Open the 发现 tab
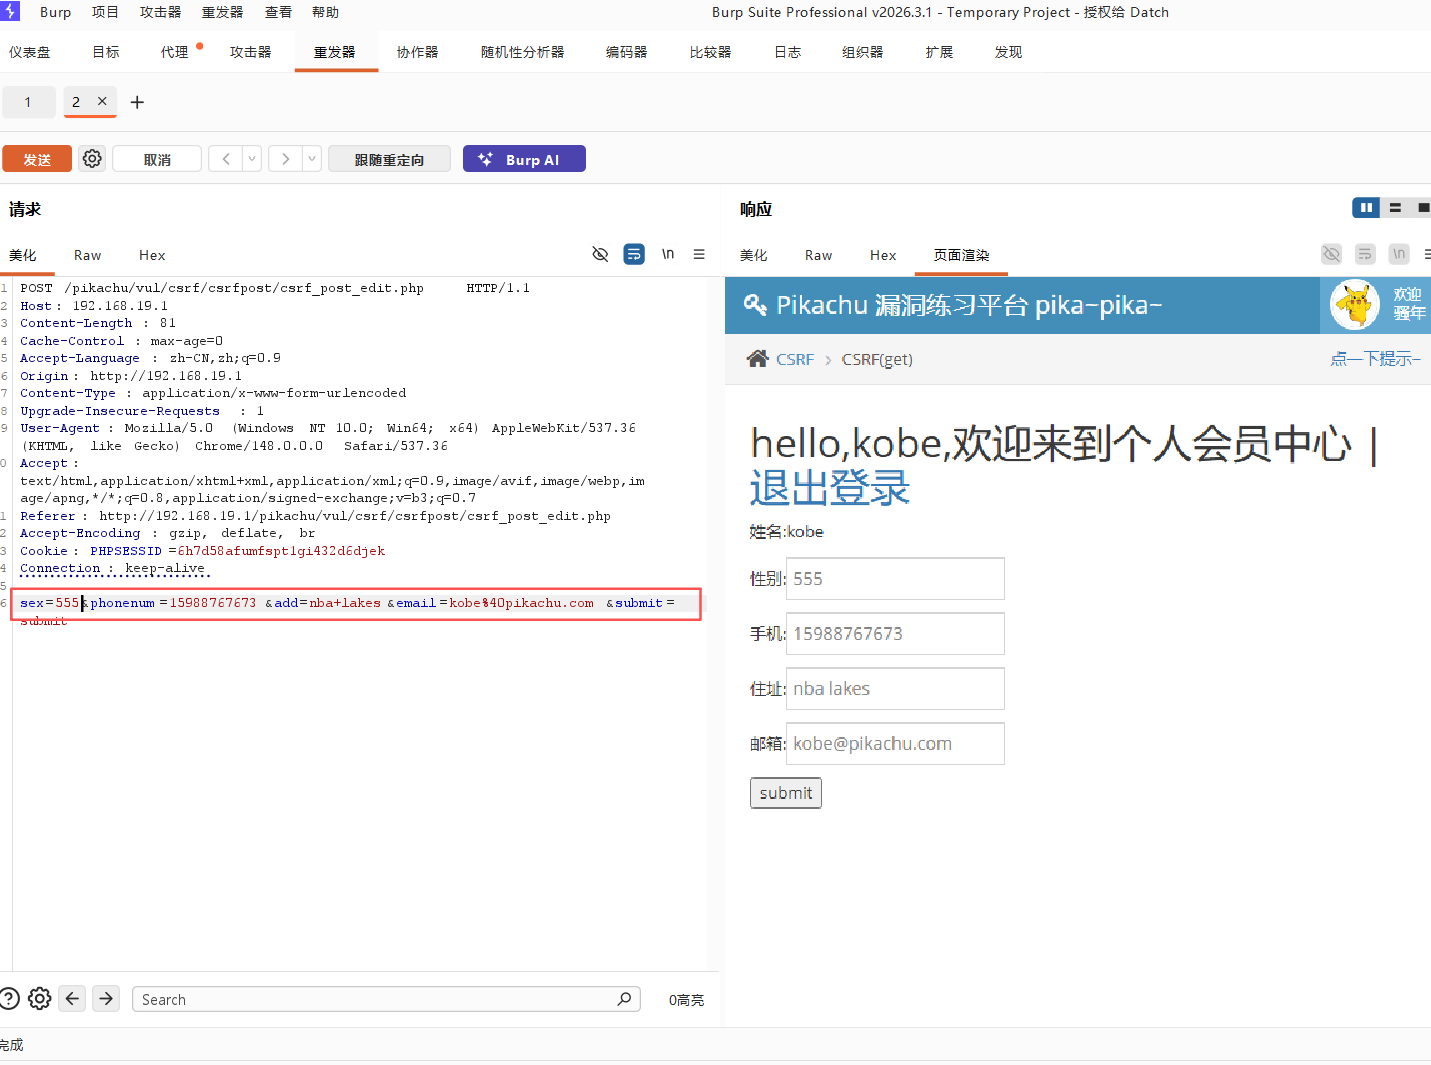This screenshot has width=1431, height=1065. (x=1009, y=52)
